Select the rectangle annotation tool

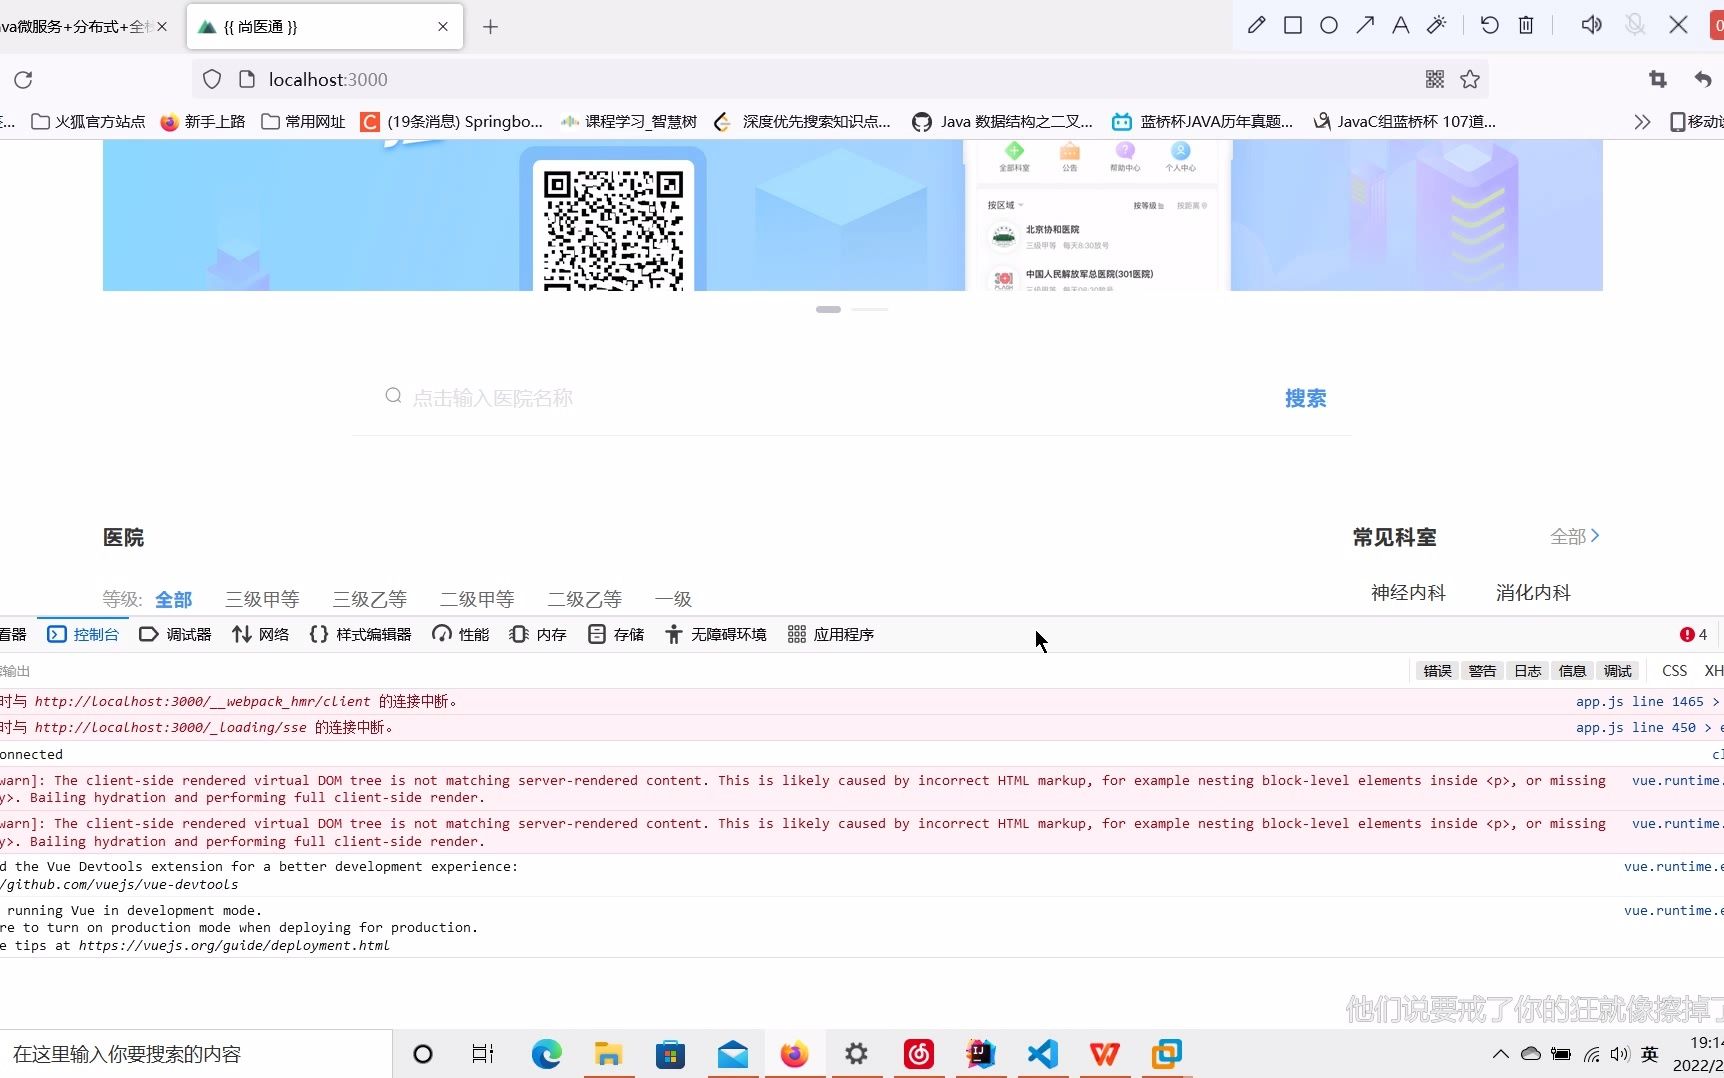pos(1293,25)
